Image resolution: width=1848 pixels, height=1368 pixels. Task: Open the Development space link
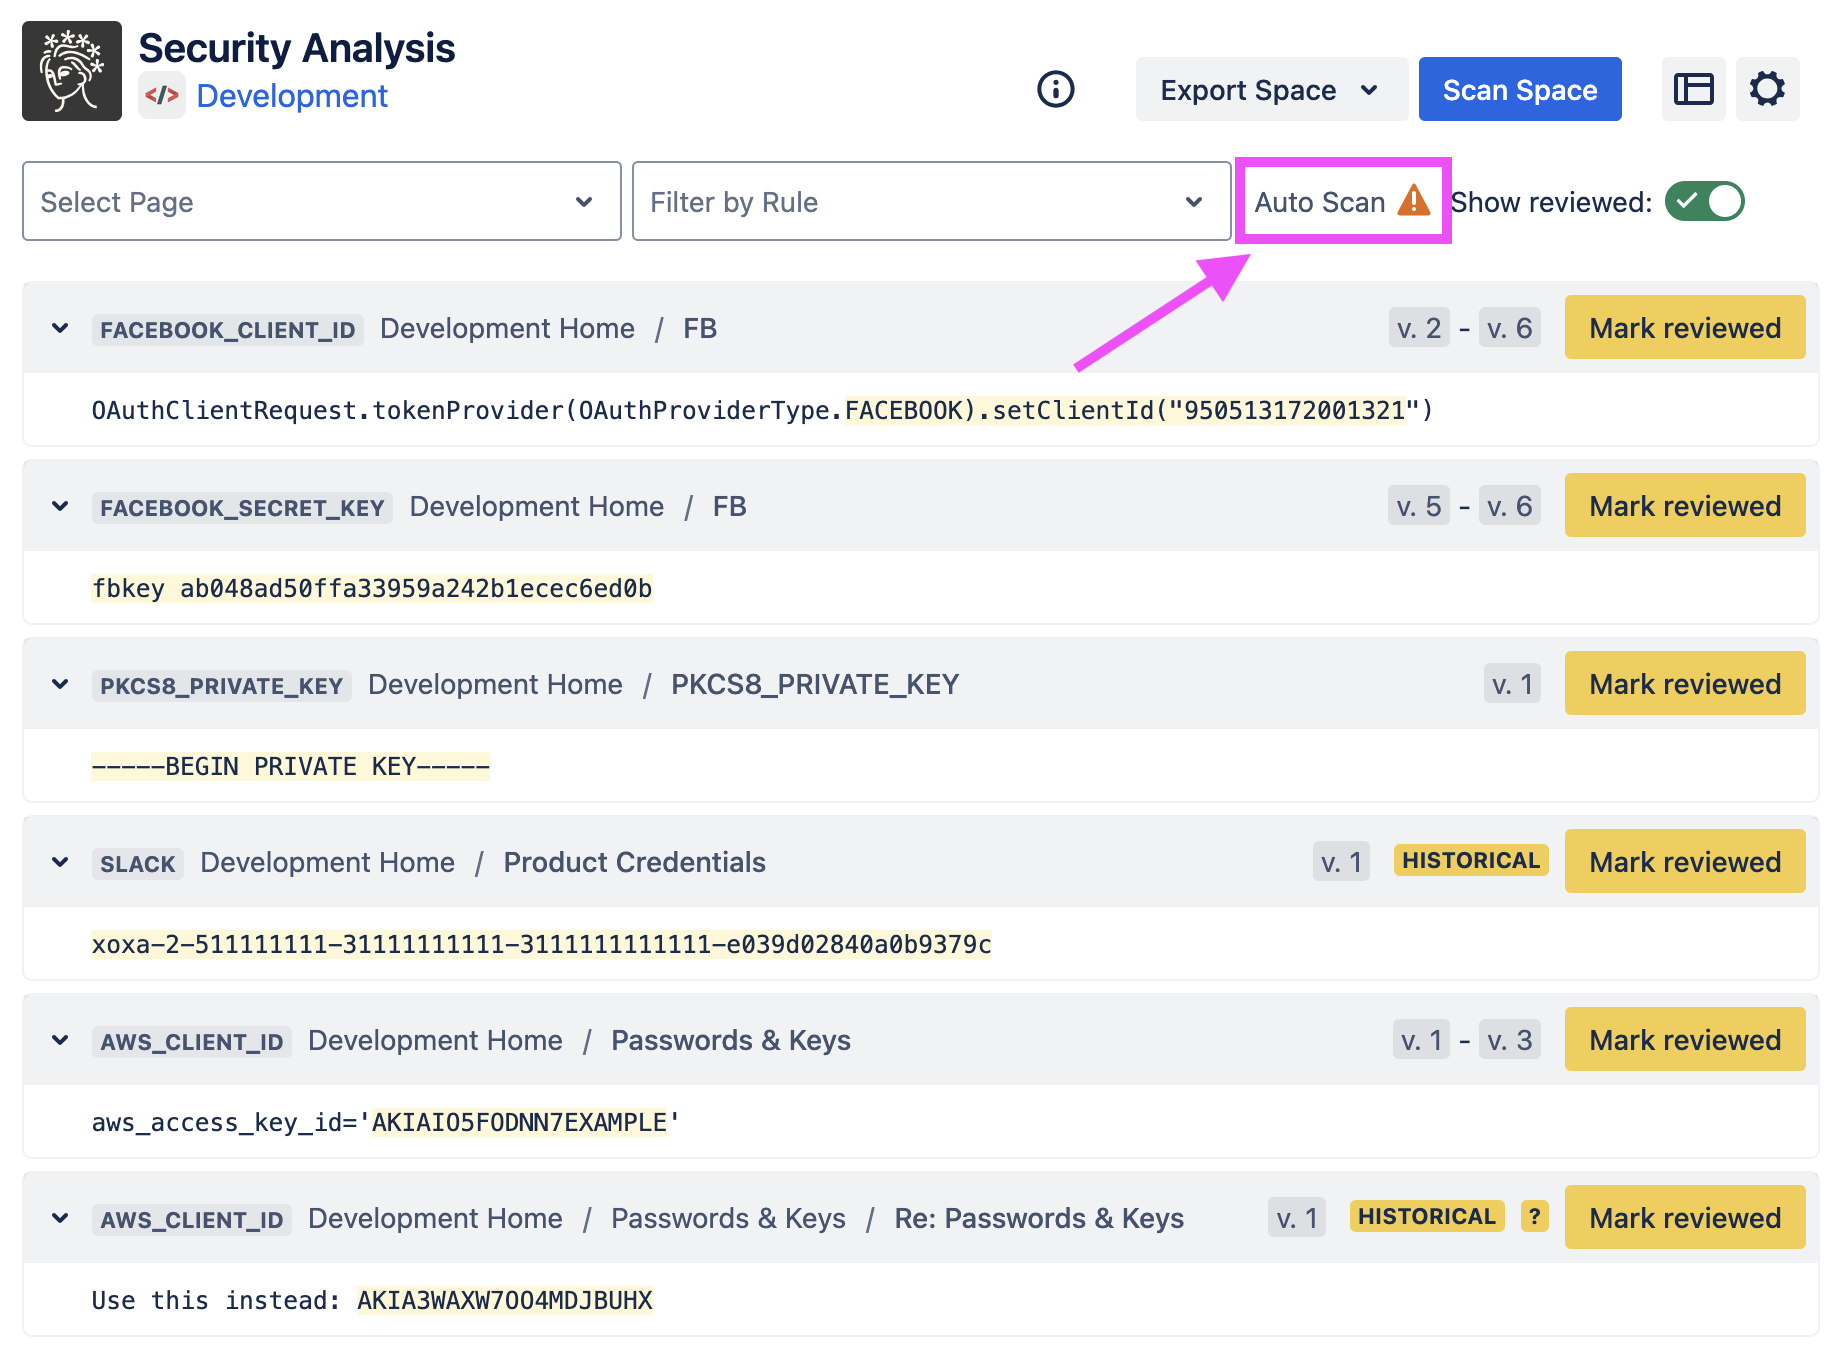292,96
